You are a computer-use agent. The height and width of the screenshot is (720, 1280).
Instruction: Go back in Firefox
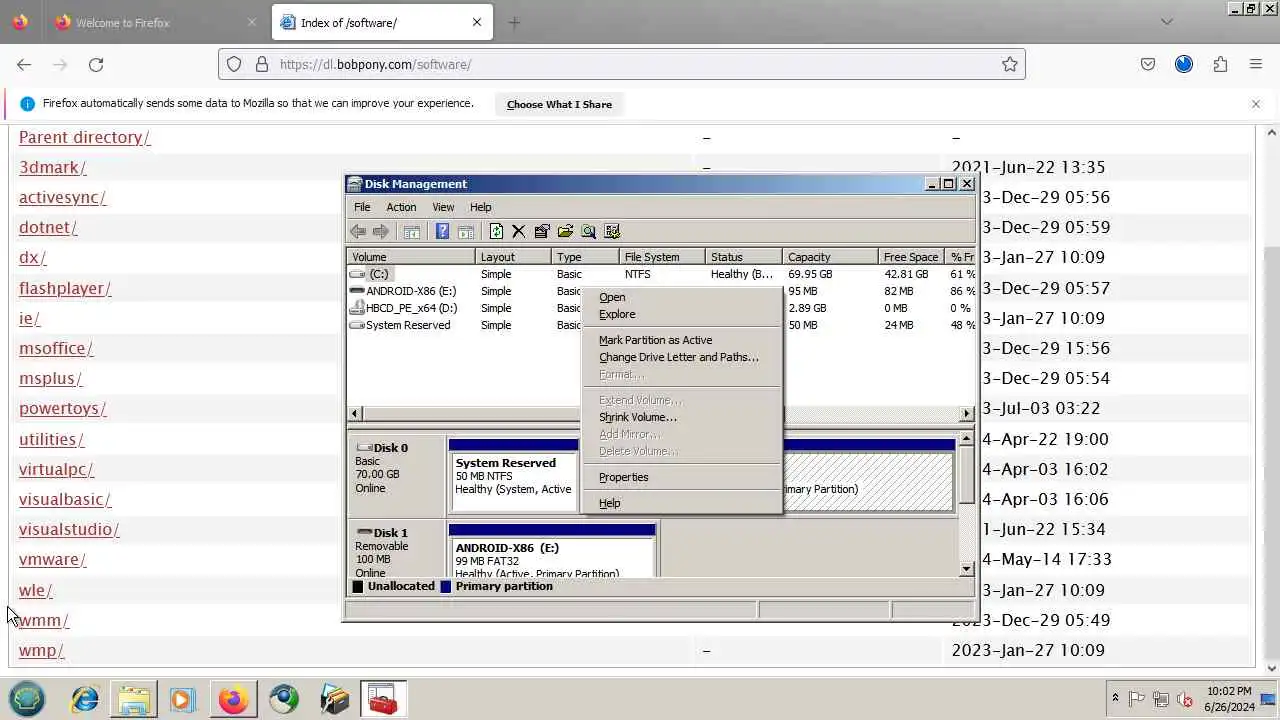coord(24,64)
